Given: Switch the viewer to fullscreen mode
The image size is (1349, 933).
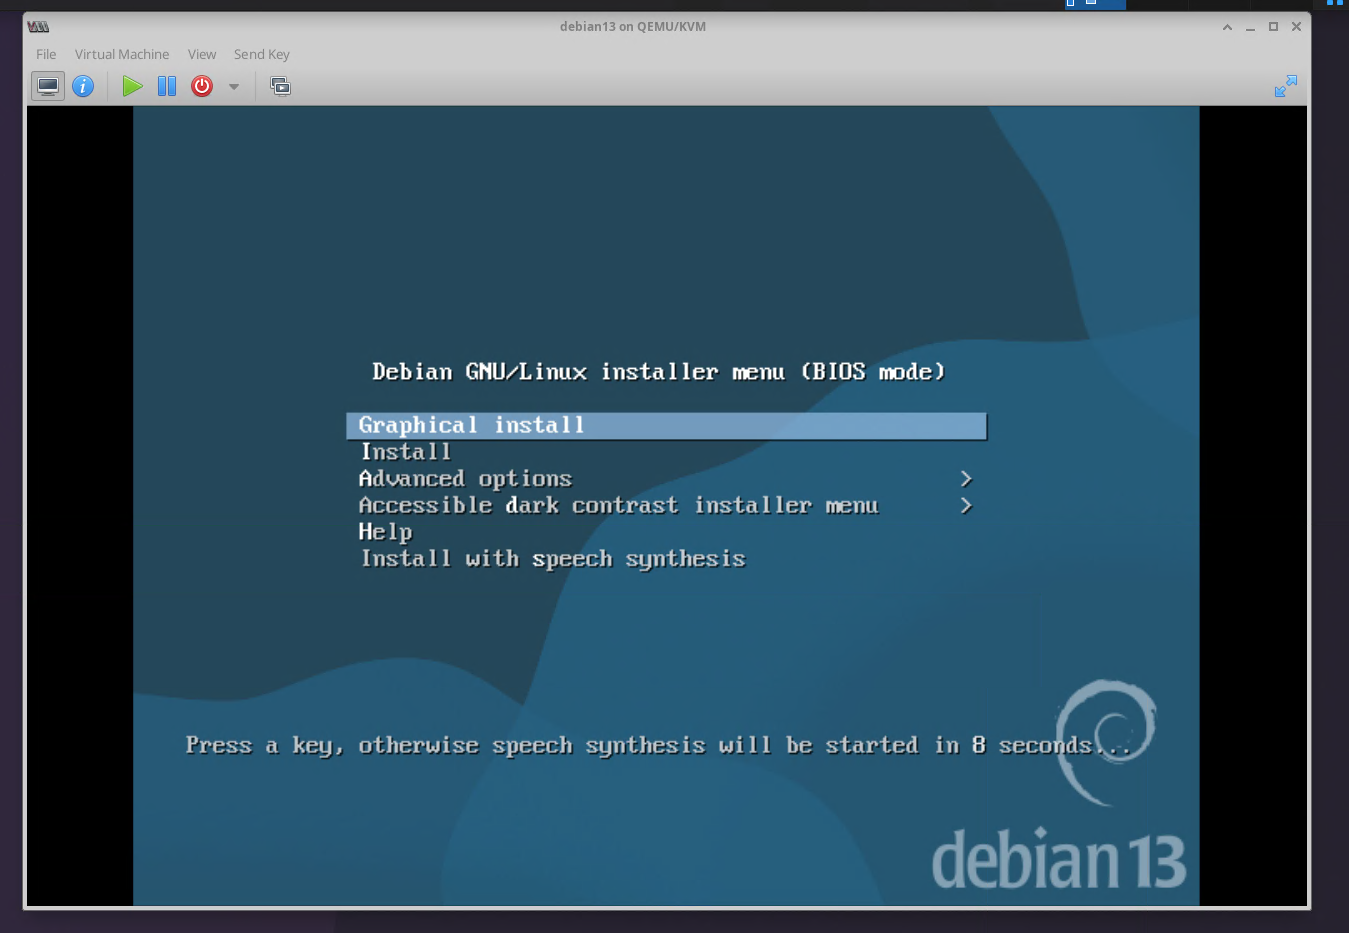Looking at the screenshot, I should click(x=1285, y=86).
